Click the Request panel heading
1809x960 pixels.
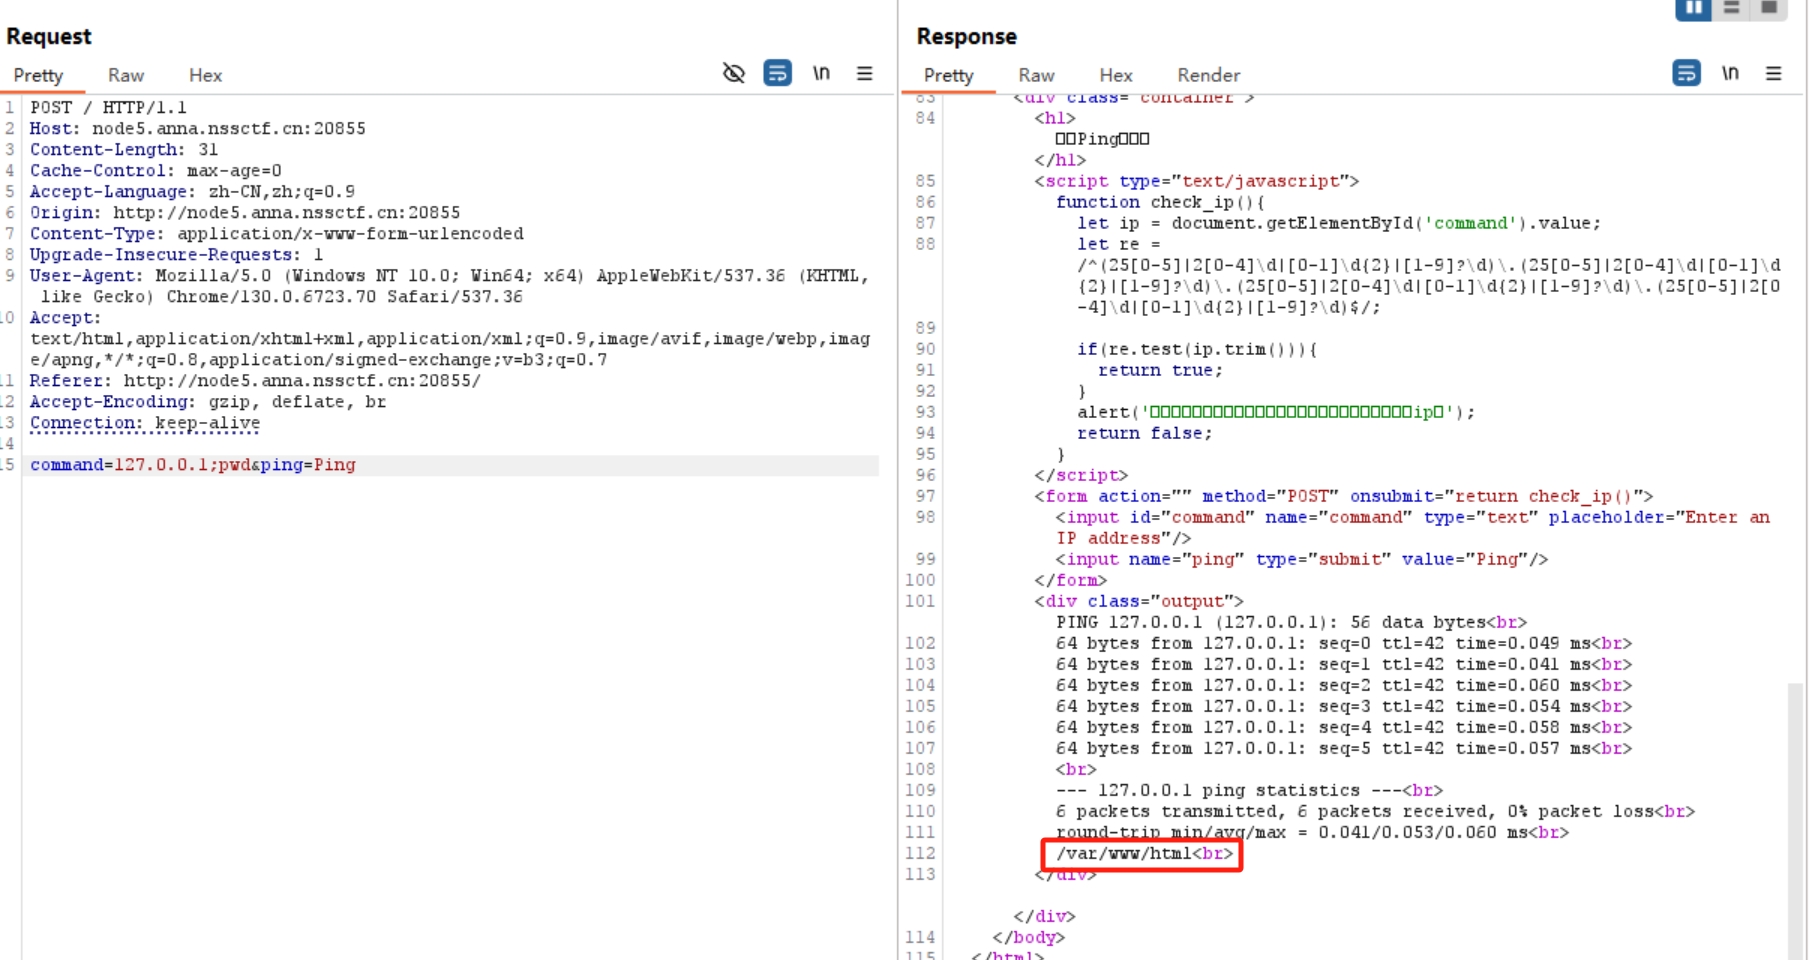(x=48, y=36)
